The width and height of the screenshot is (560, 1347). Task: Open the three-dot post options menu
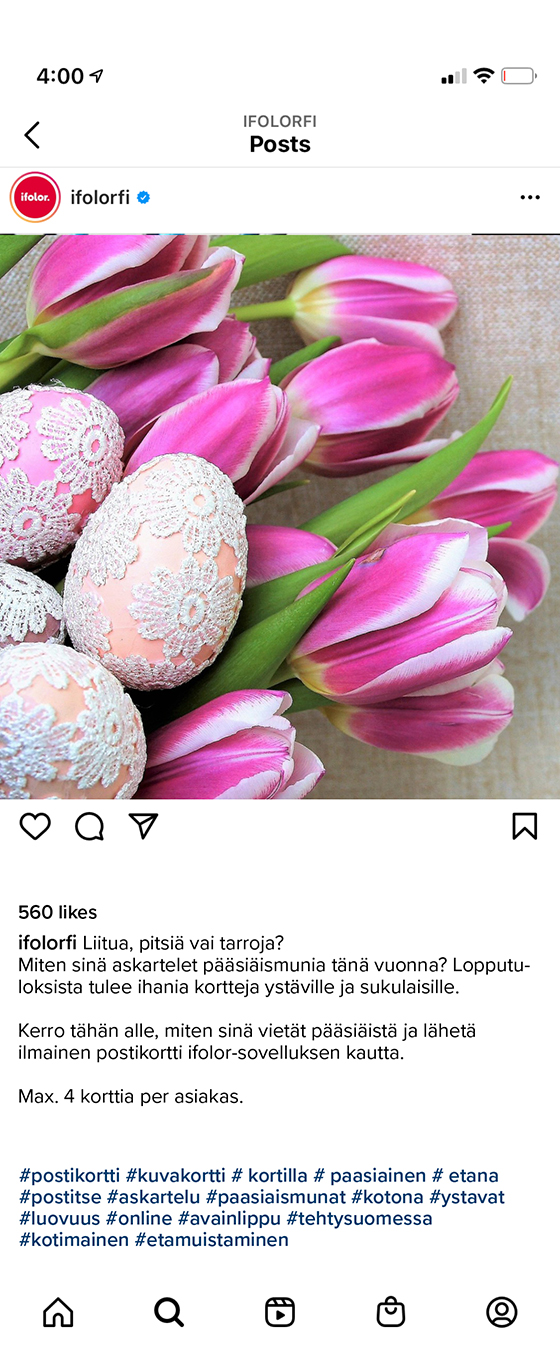[530, 198]
